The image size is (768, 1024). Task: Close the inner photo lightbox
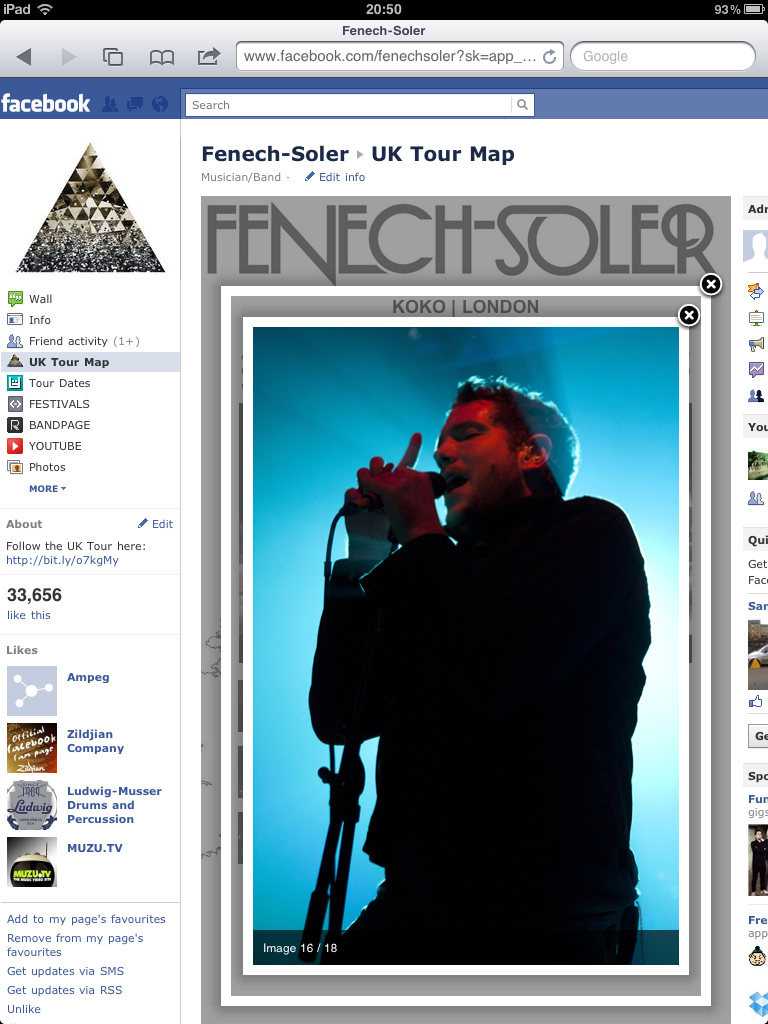pos(688,315)
